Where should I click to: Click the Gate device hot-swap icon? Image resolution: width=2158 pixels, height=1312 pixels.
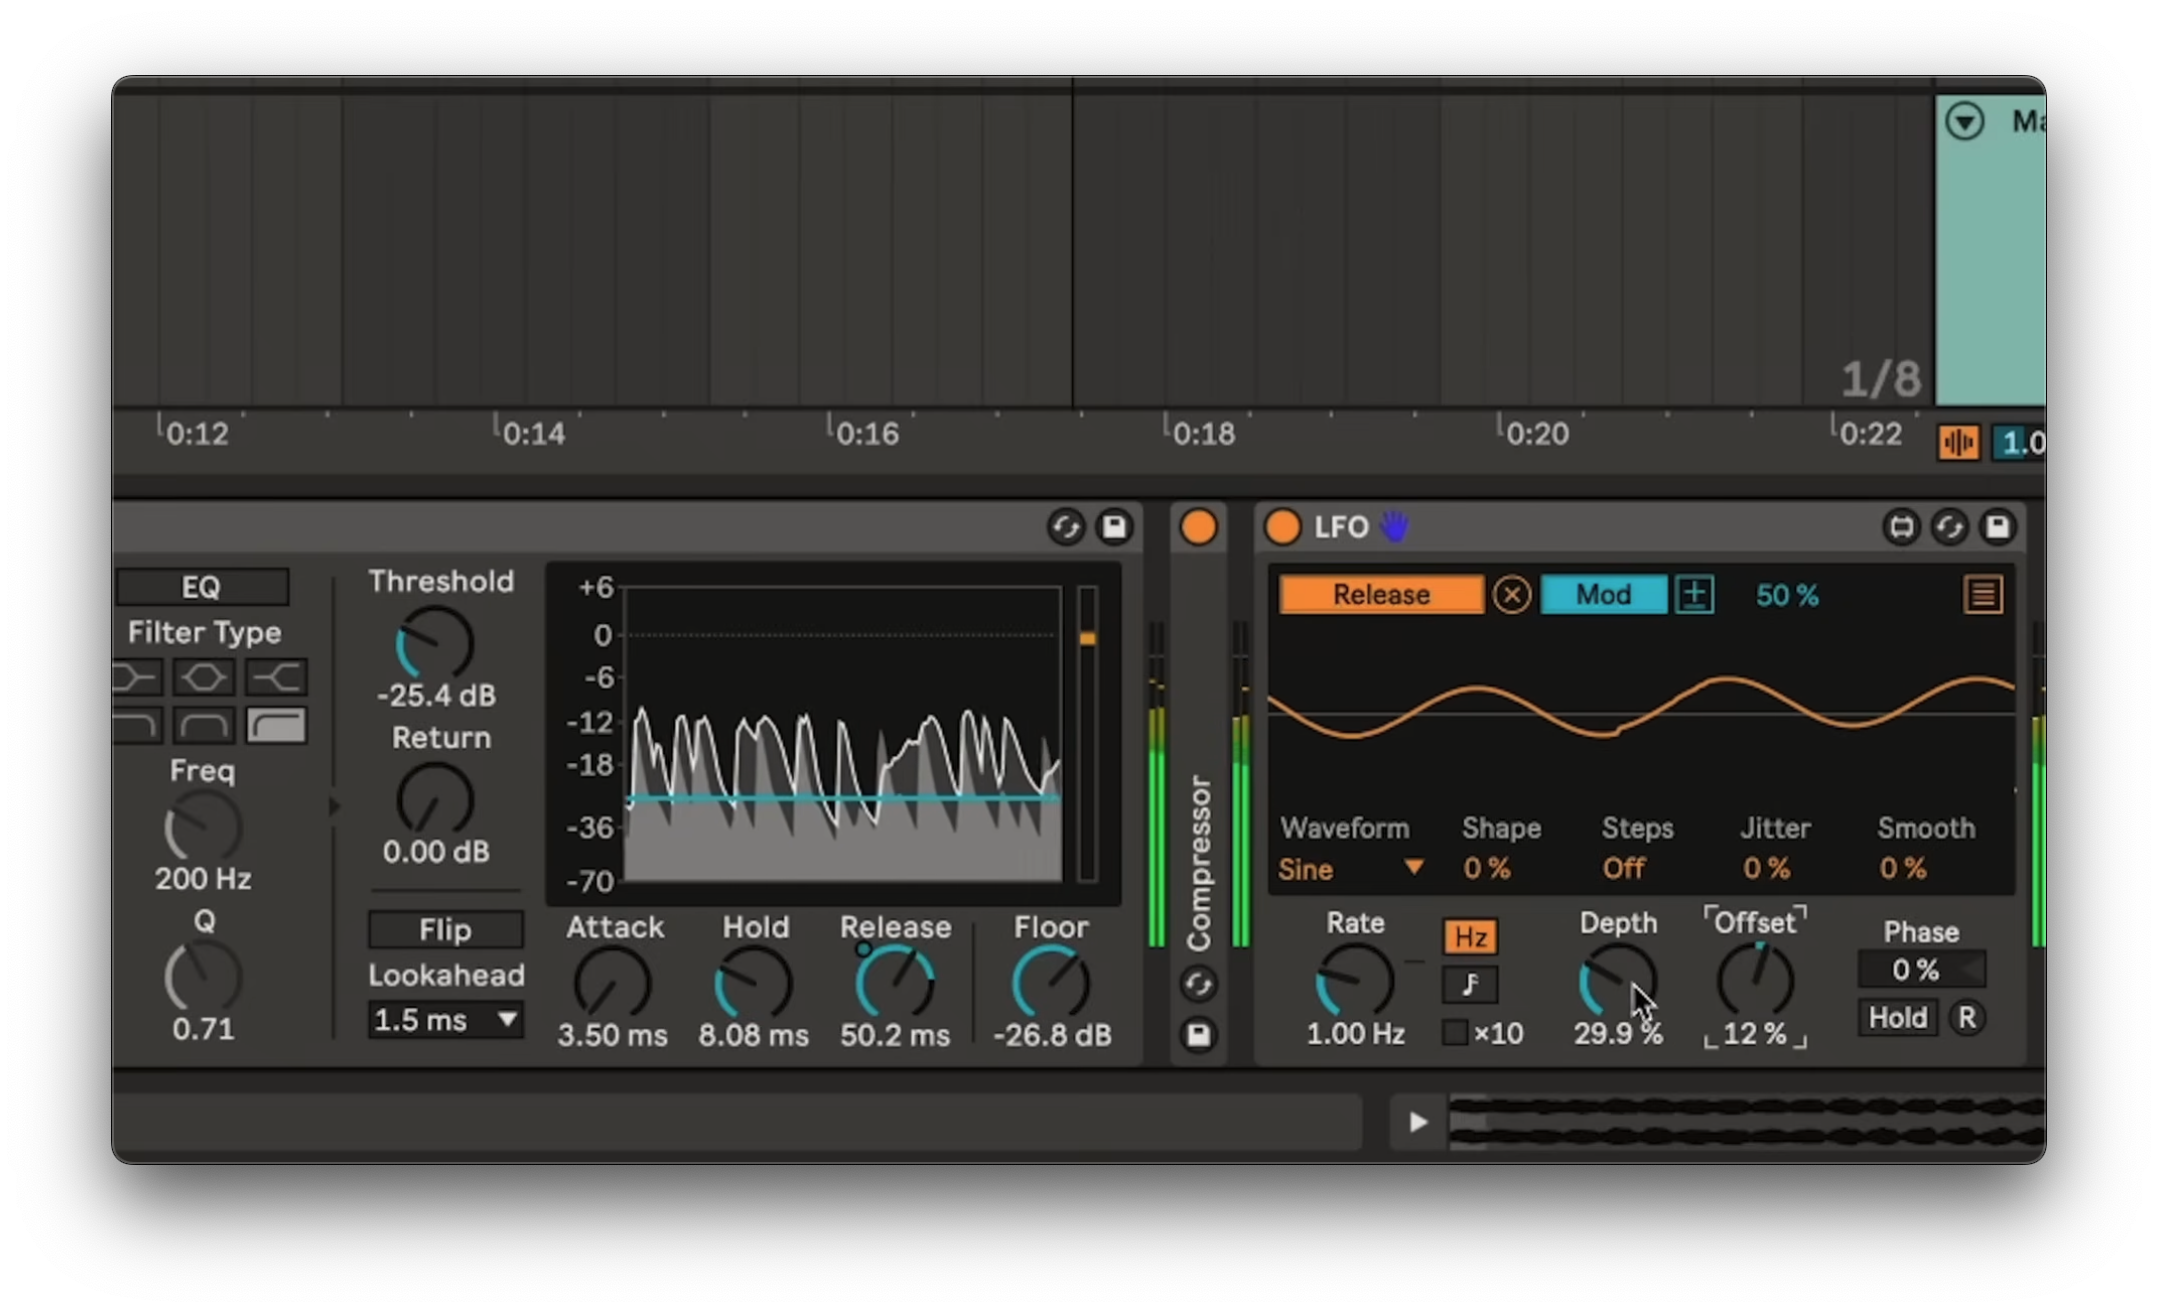click(1066, 527)
